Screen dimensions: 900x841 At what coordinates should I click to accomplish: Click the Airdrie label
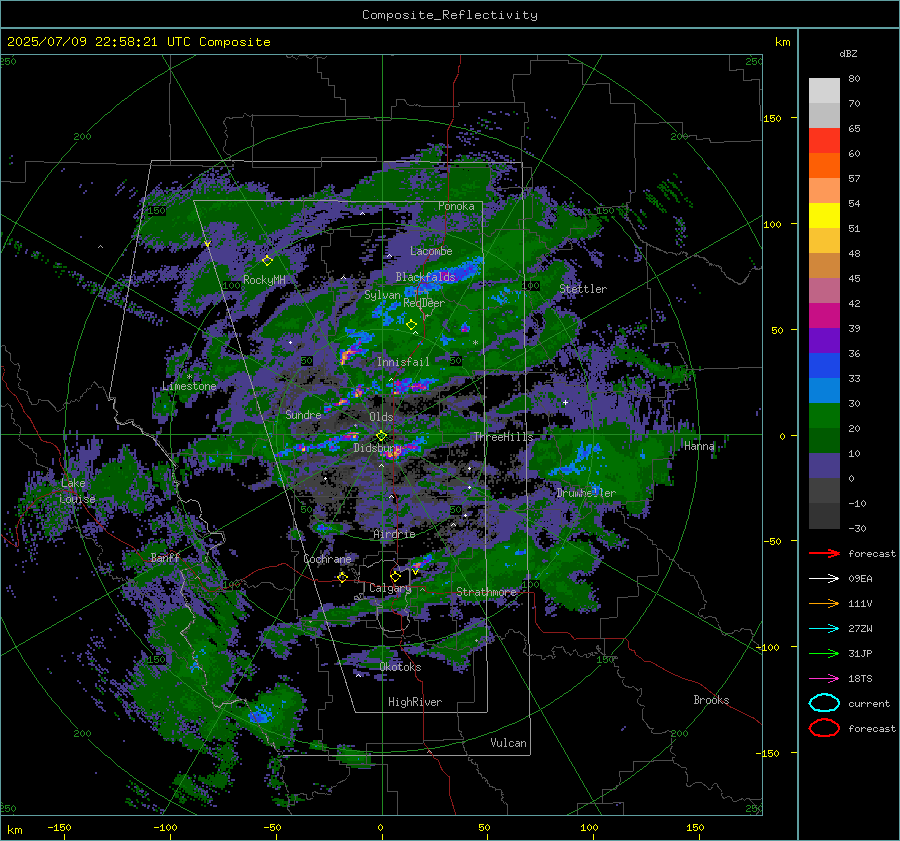(x=394, y=534)
